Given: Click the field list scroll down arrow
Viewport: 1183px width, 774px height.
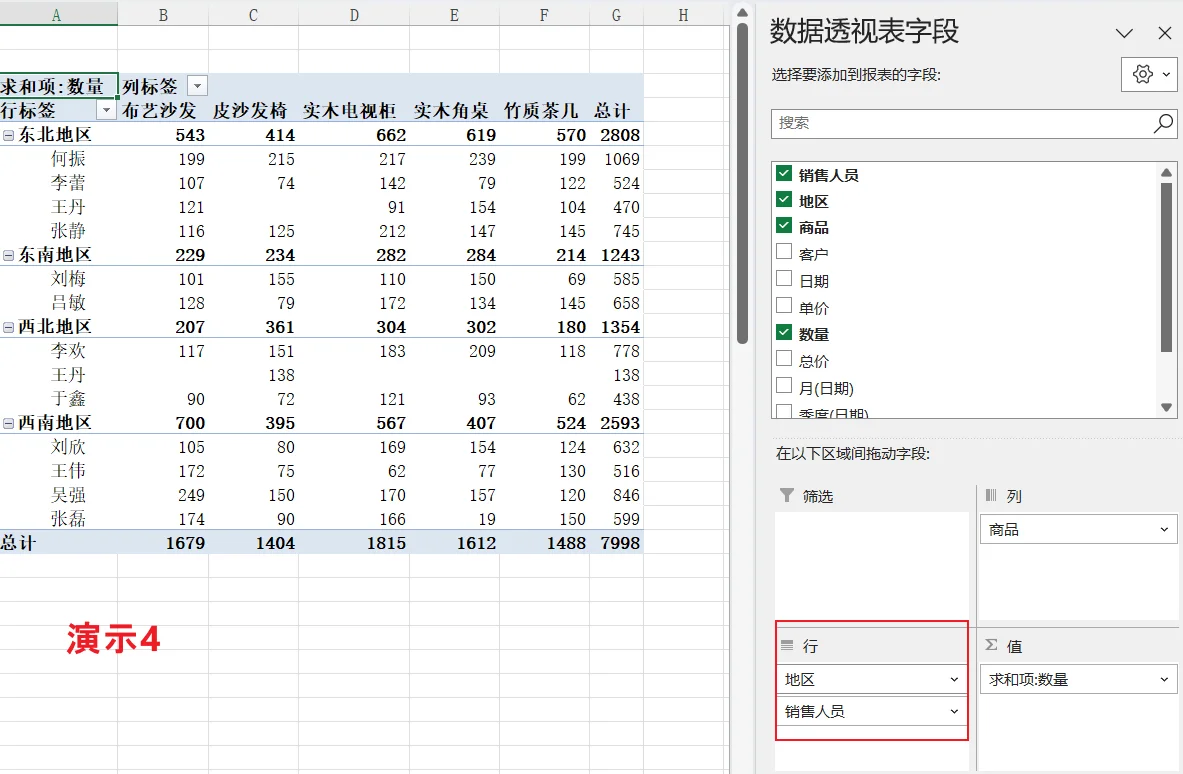Looking at the screenshot, I should pyautogui.click(x=1166, y=407).
